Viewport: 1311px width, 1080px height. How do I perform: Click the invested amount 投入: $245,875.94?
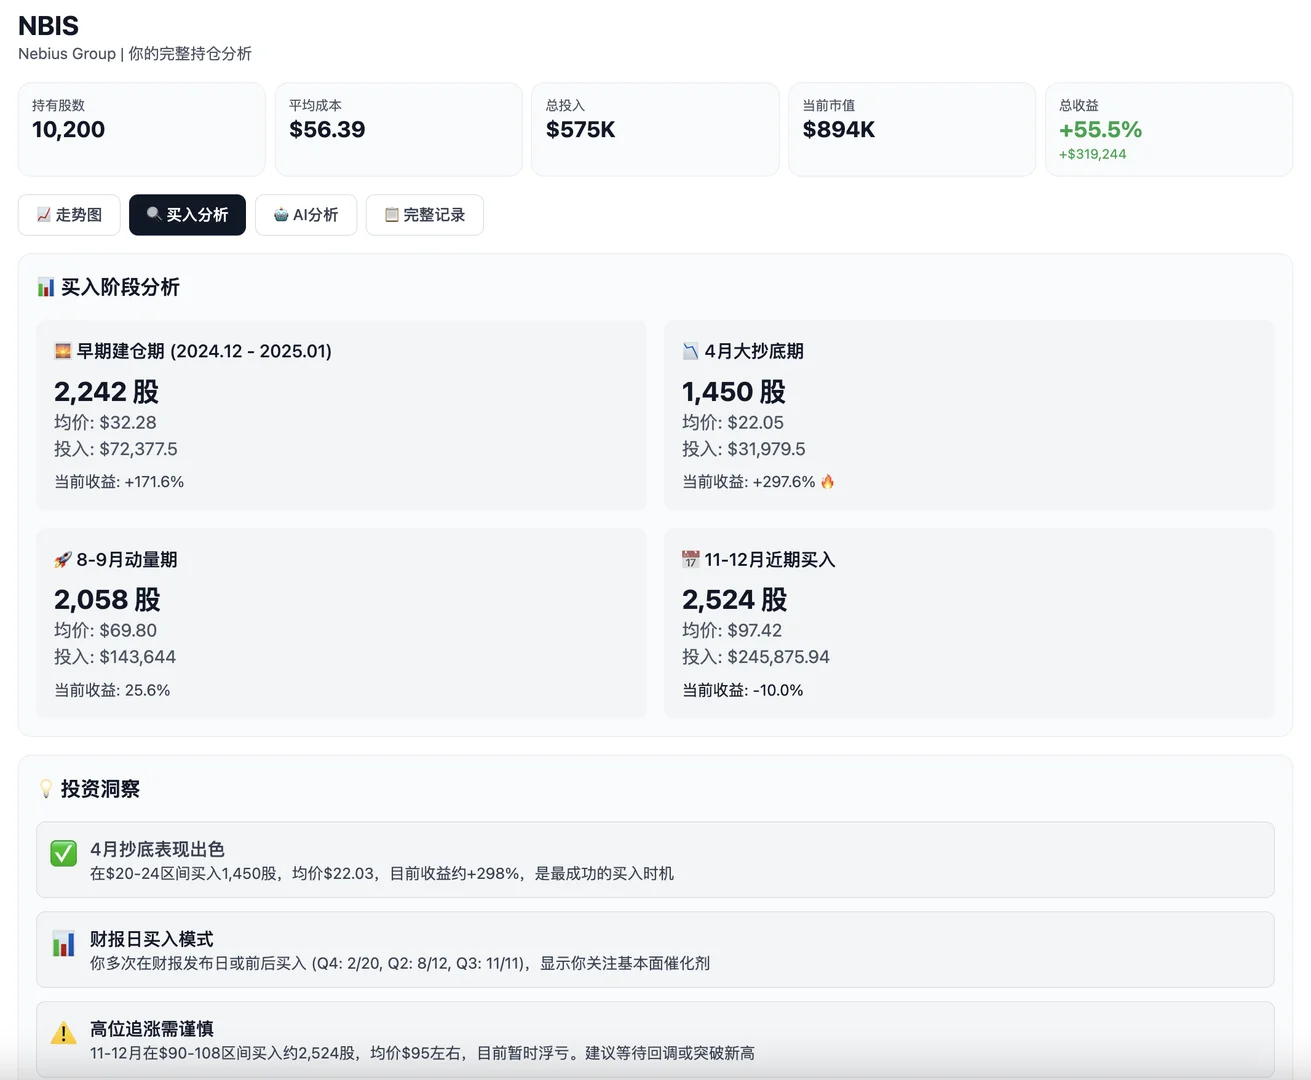pos(756,657)
